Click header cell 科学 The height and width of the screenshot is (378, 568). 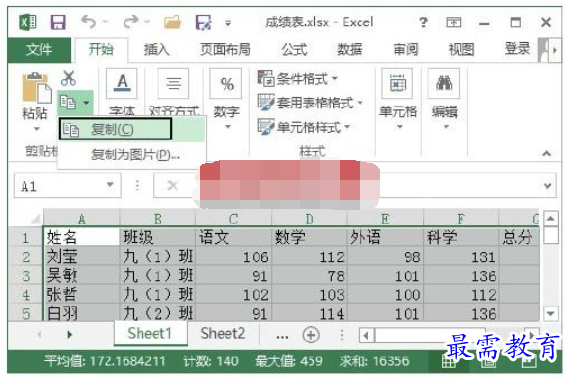point(461,237)
